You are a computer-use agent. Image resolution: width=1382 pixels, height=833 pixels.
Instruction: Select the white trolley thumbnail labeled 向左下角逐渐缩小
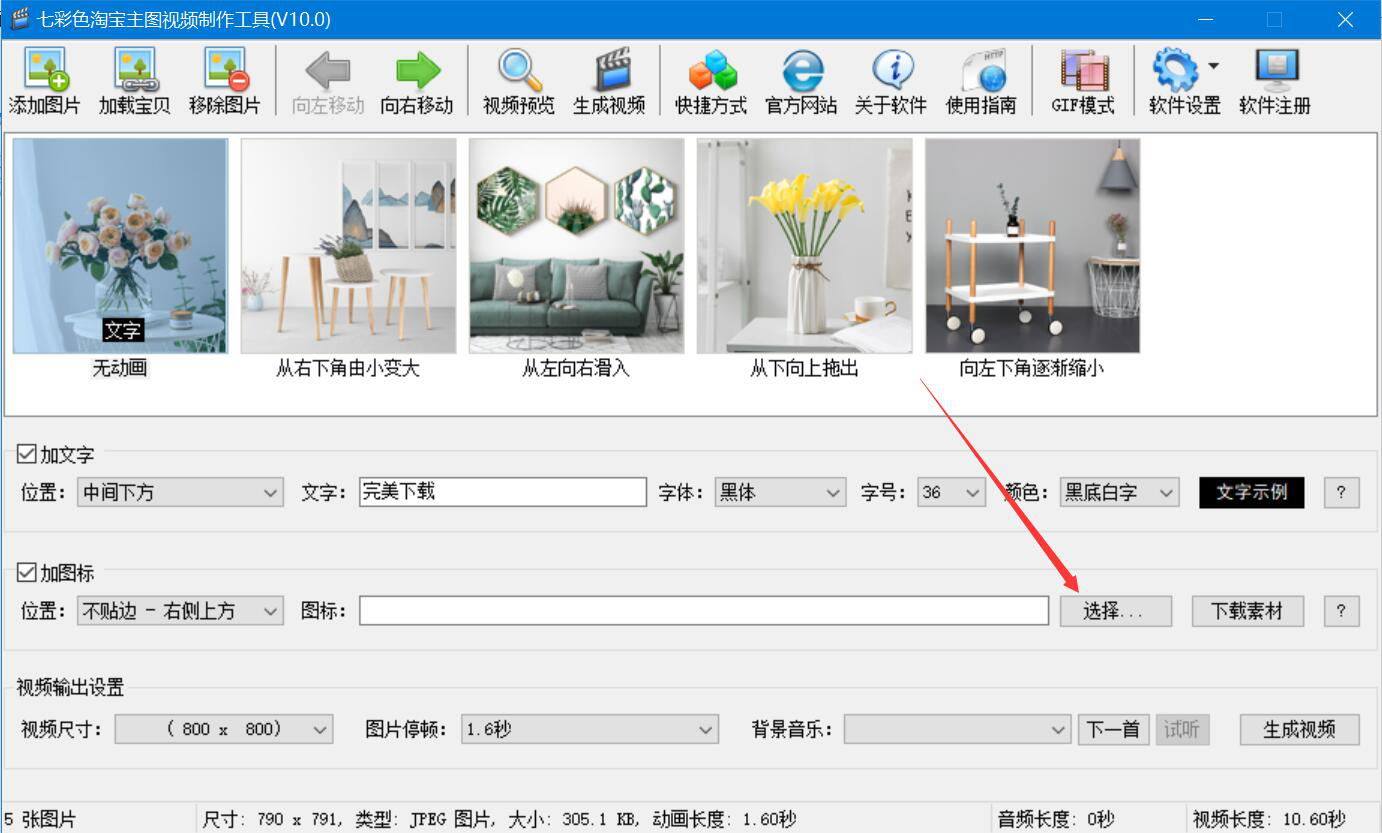click(1032, 246)
